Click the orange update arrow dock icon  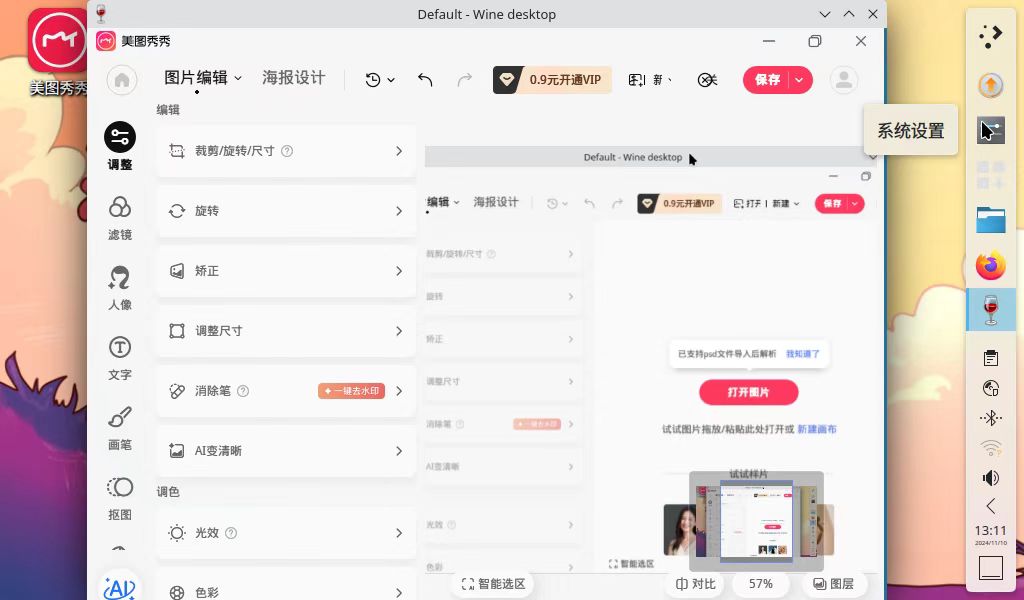[991, 85]
